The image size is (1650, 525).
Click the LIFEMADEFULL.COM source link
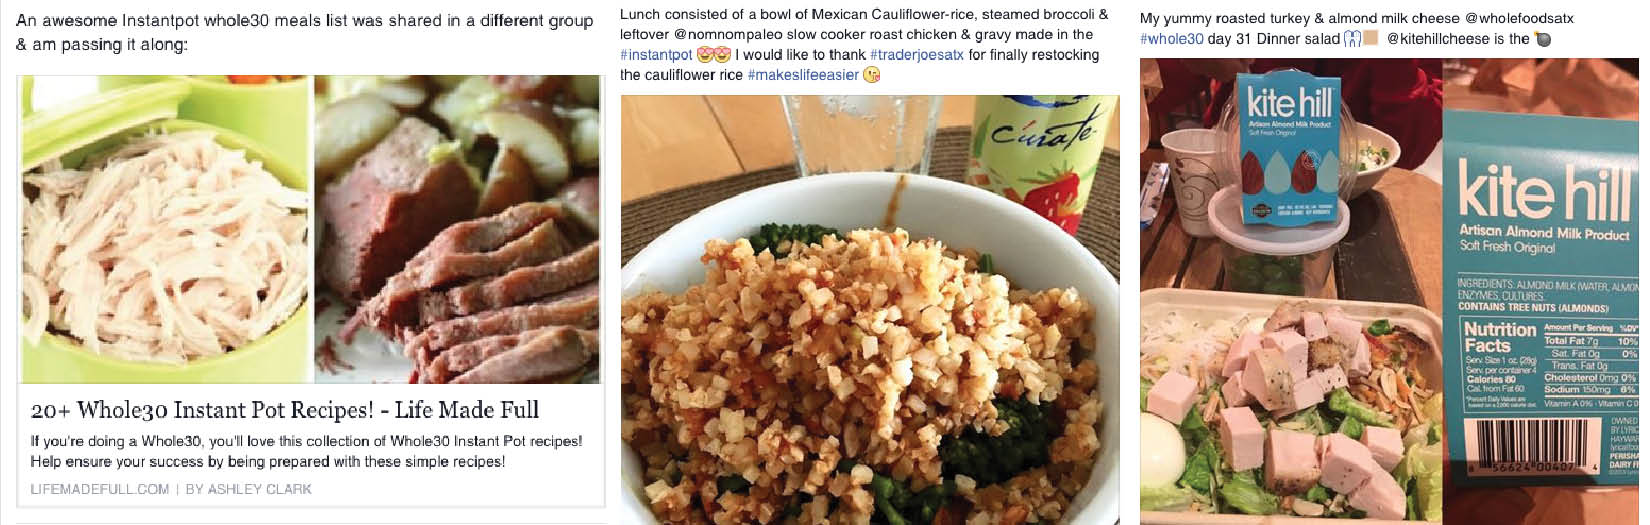(100, 489)
